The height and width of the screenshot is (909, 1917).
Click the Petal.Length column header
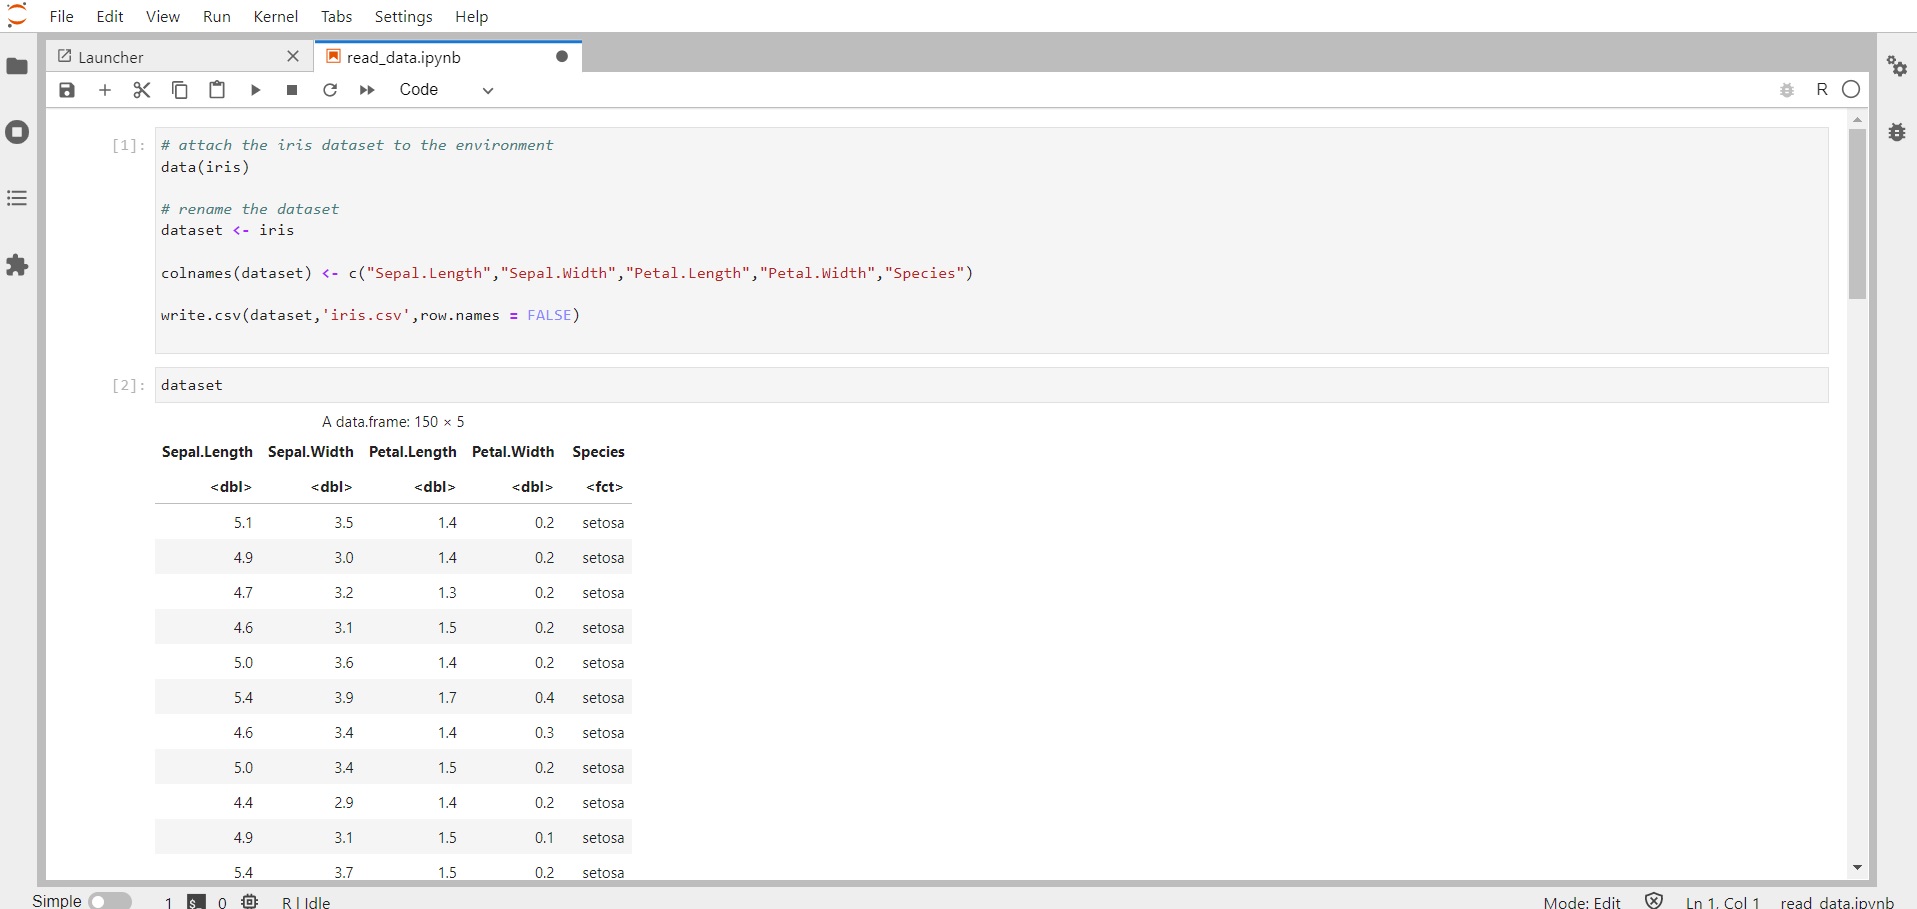412,452
